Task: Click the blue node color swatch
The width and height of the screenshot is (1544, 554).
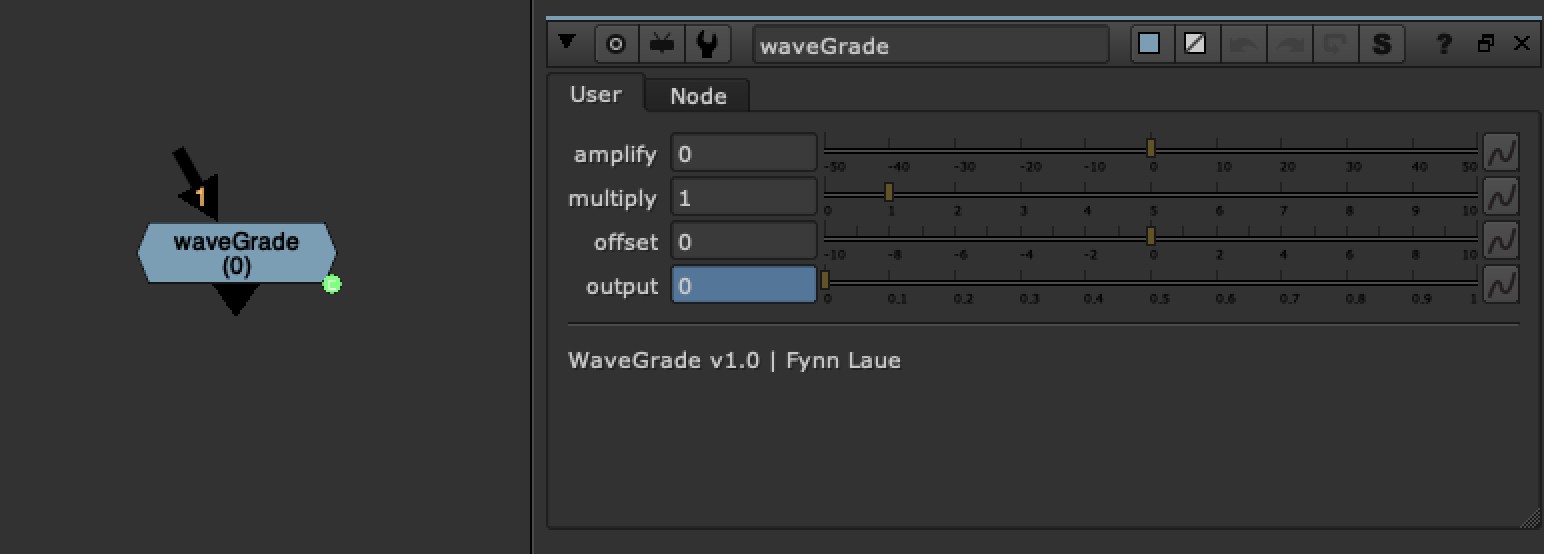Action: click(1150, 44)
